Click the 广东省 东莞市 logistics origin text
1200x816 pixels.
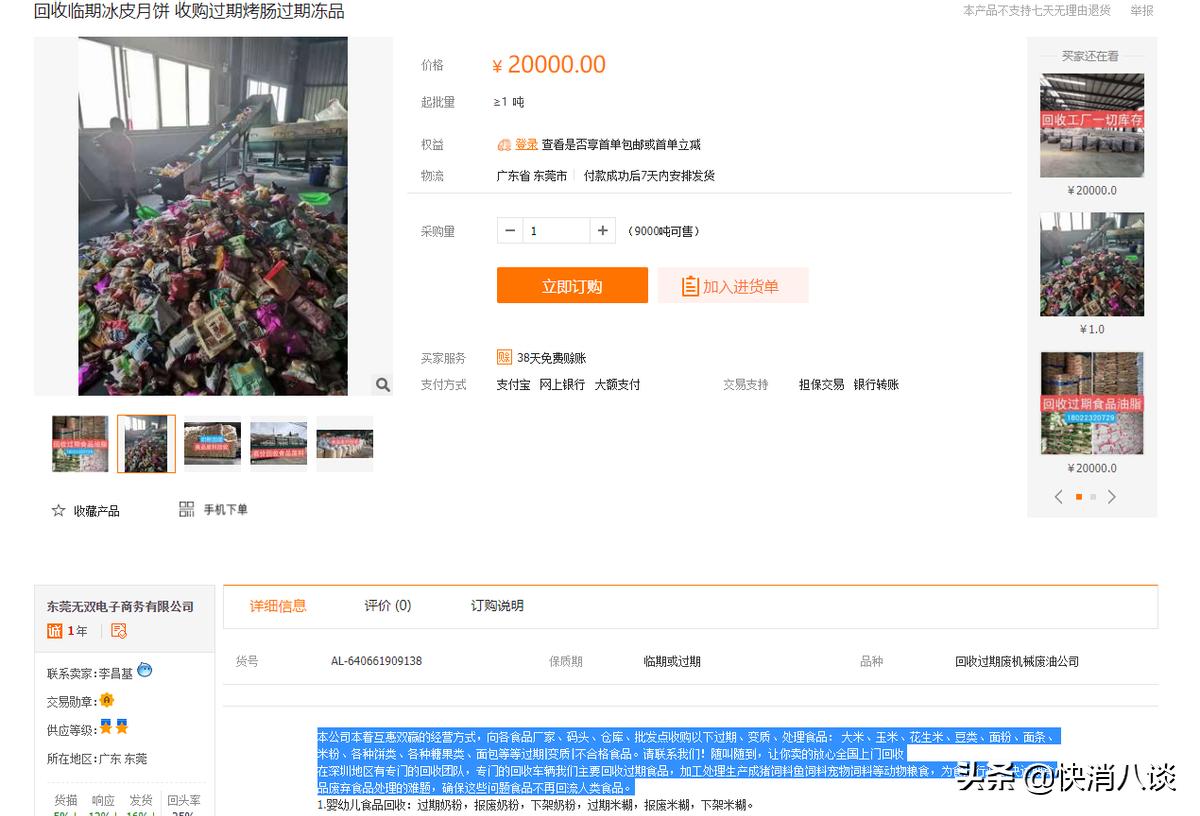532,176
